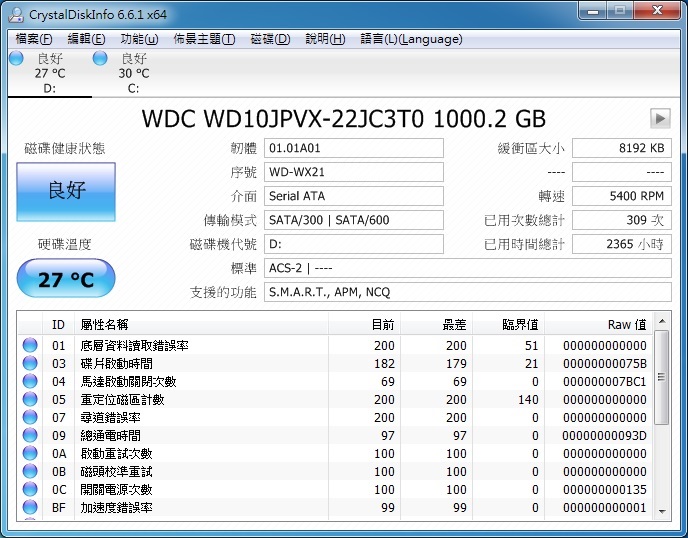Click the blue status dot for attribute 0B

[x=30, y=471]
